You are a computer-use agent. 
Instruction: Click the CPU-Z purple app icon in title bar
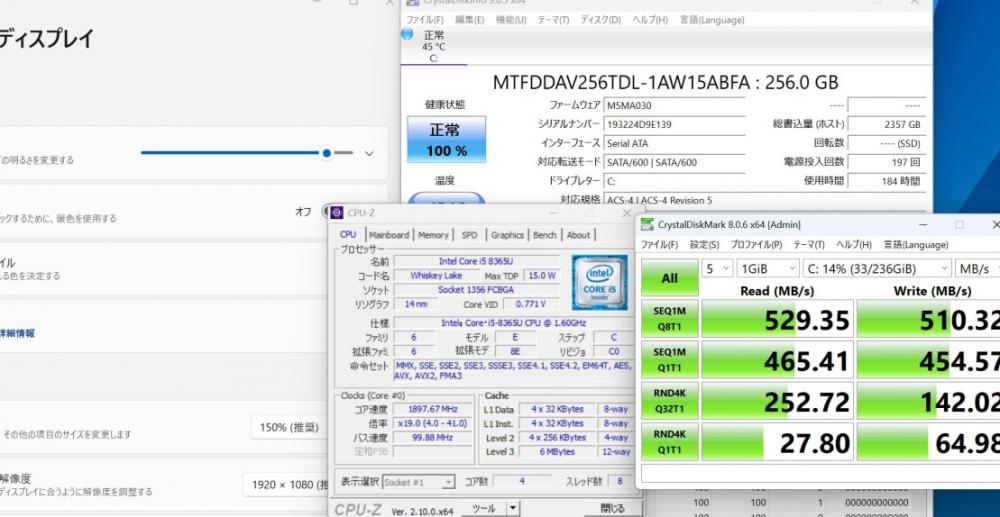click(x=337, y=213)
